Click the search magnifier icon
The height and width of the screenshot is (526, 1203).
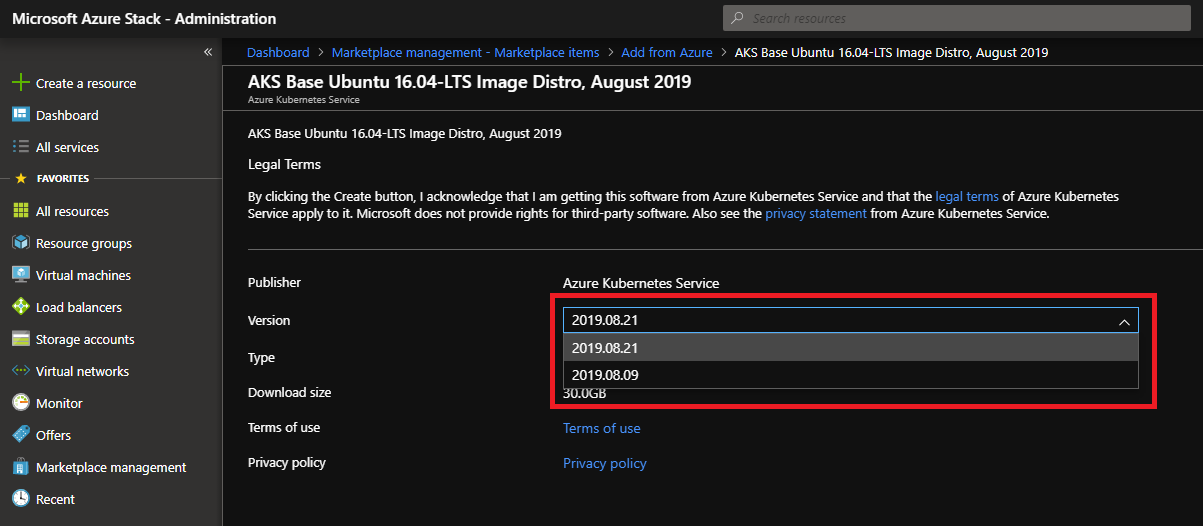point(738,18)
